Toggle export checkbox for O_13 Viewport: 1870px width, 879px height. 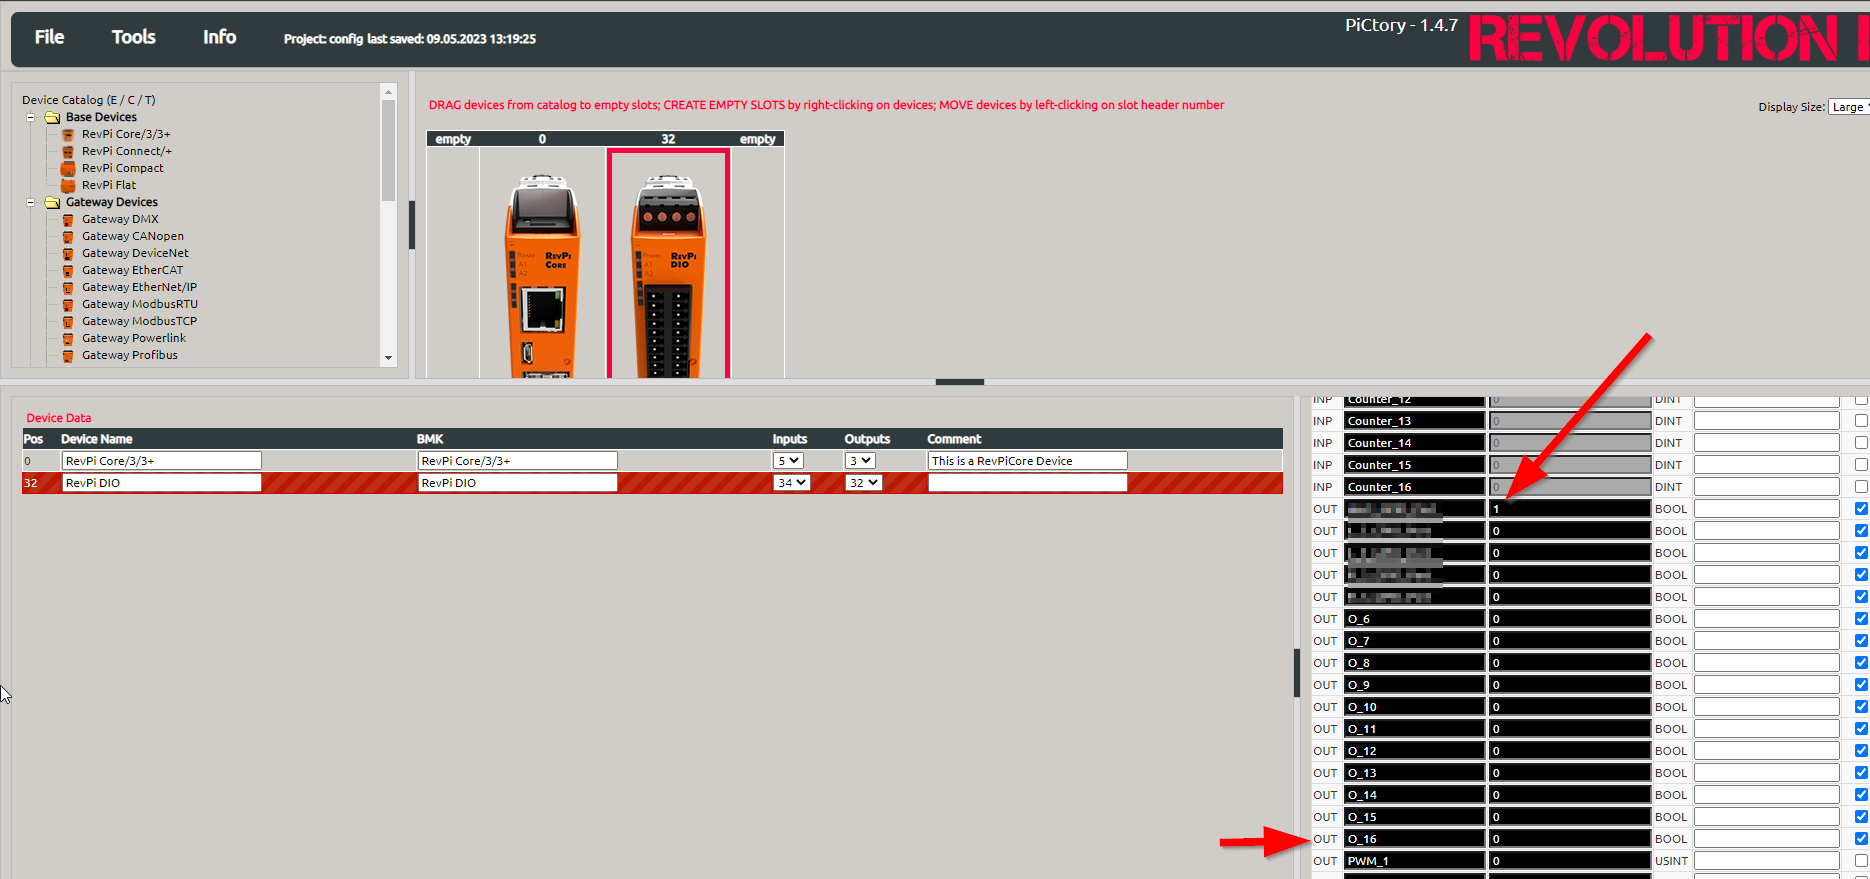point(1861,773)
